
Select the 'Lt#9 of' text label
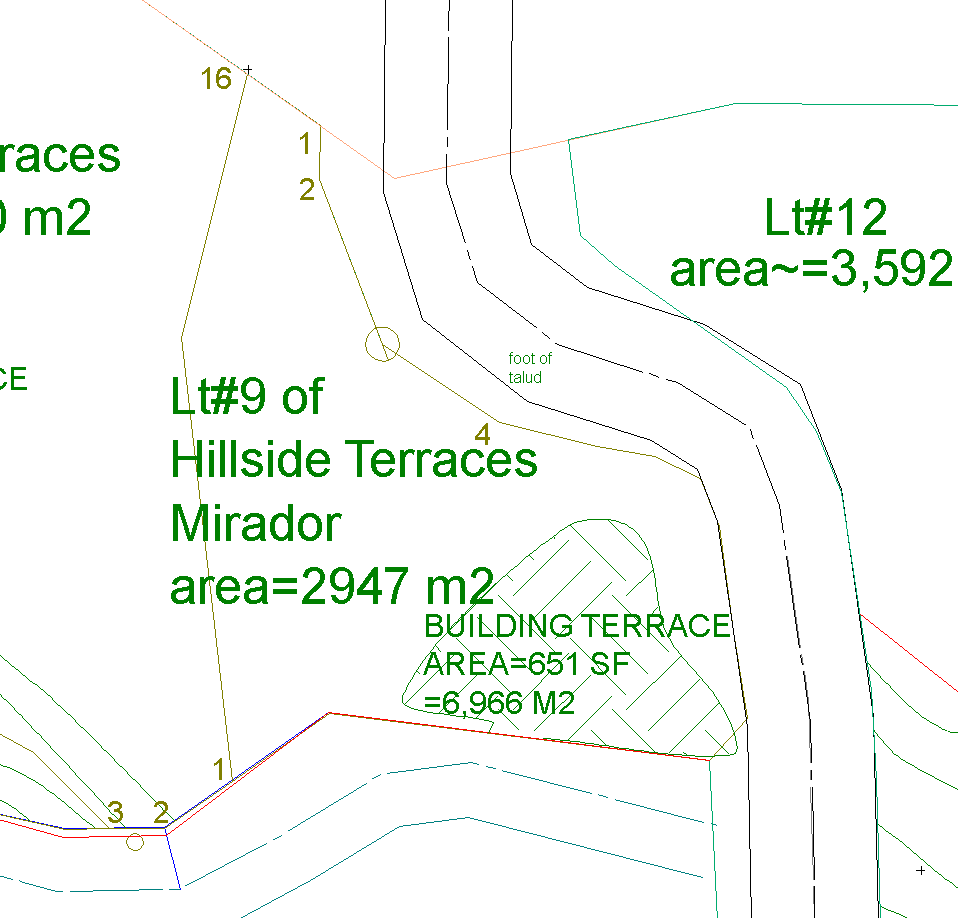246,397
